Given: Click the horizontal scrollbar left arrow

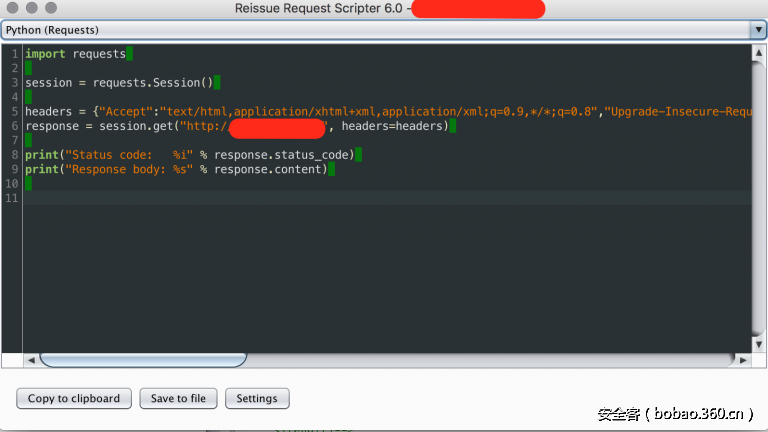Looking at the screenshot, I should (x=31, y=360).
